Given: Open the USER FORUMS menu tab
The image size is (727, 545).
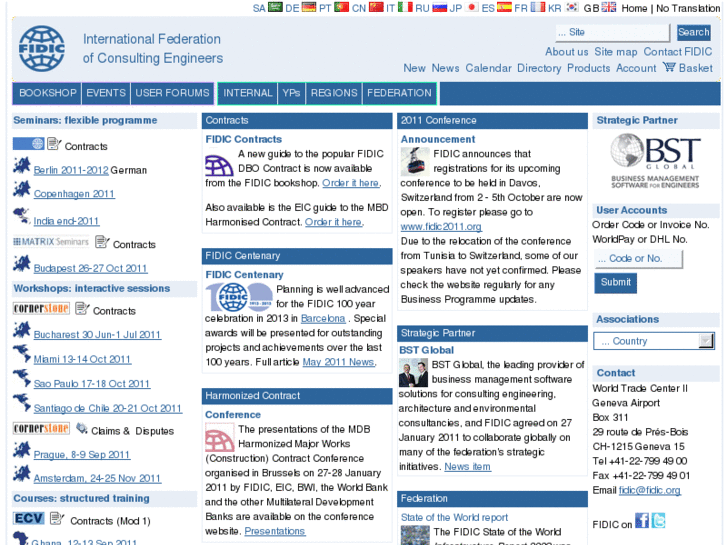Looking at the screenshot, I should coord(172,93).
